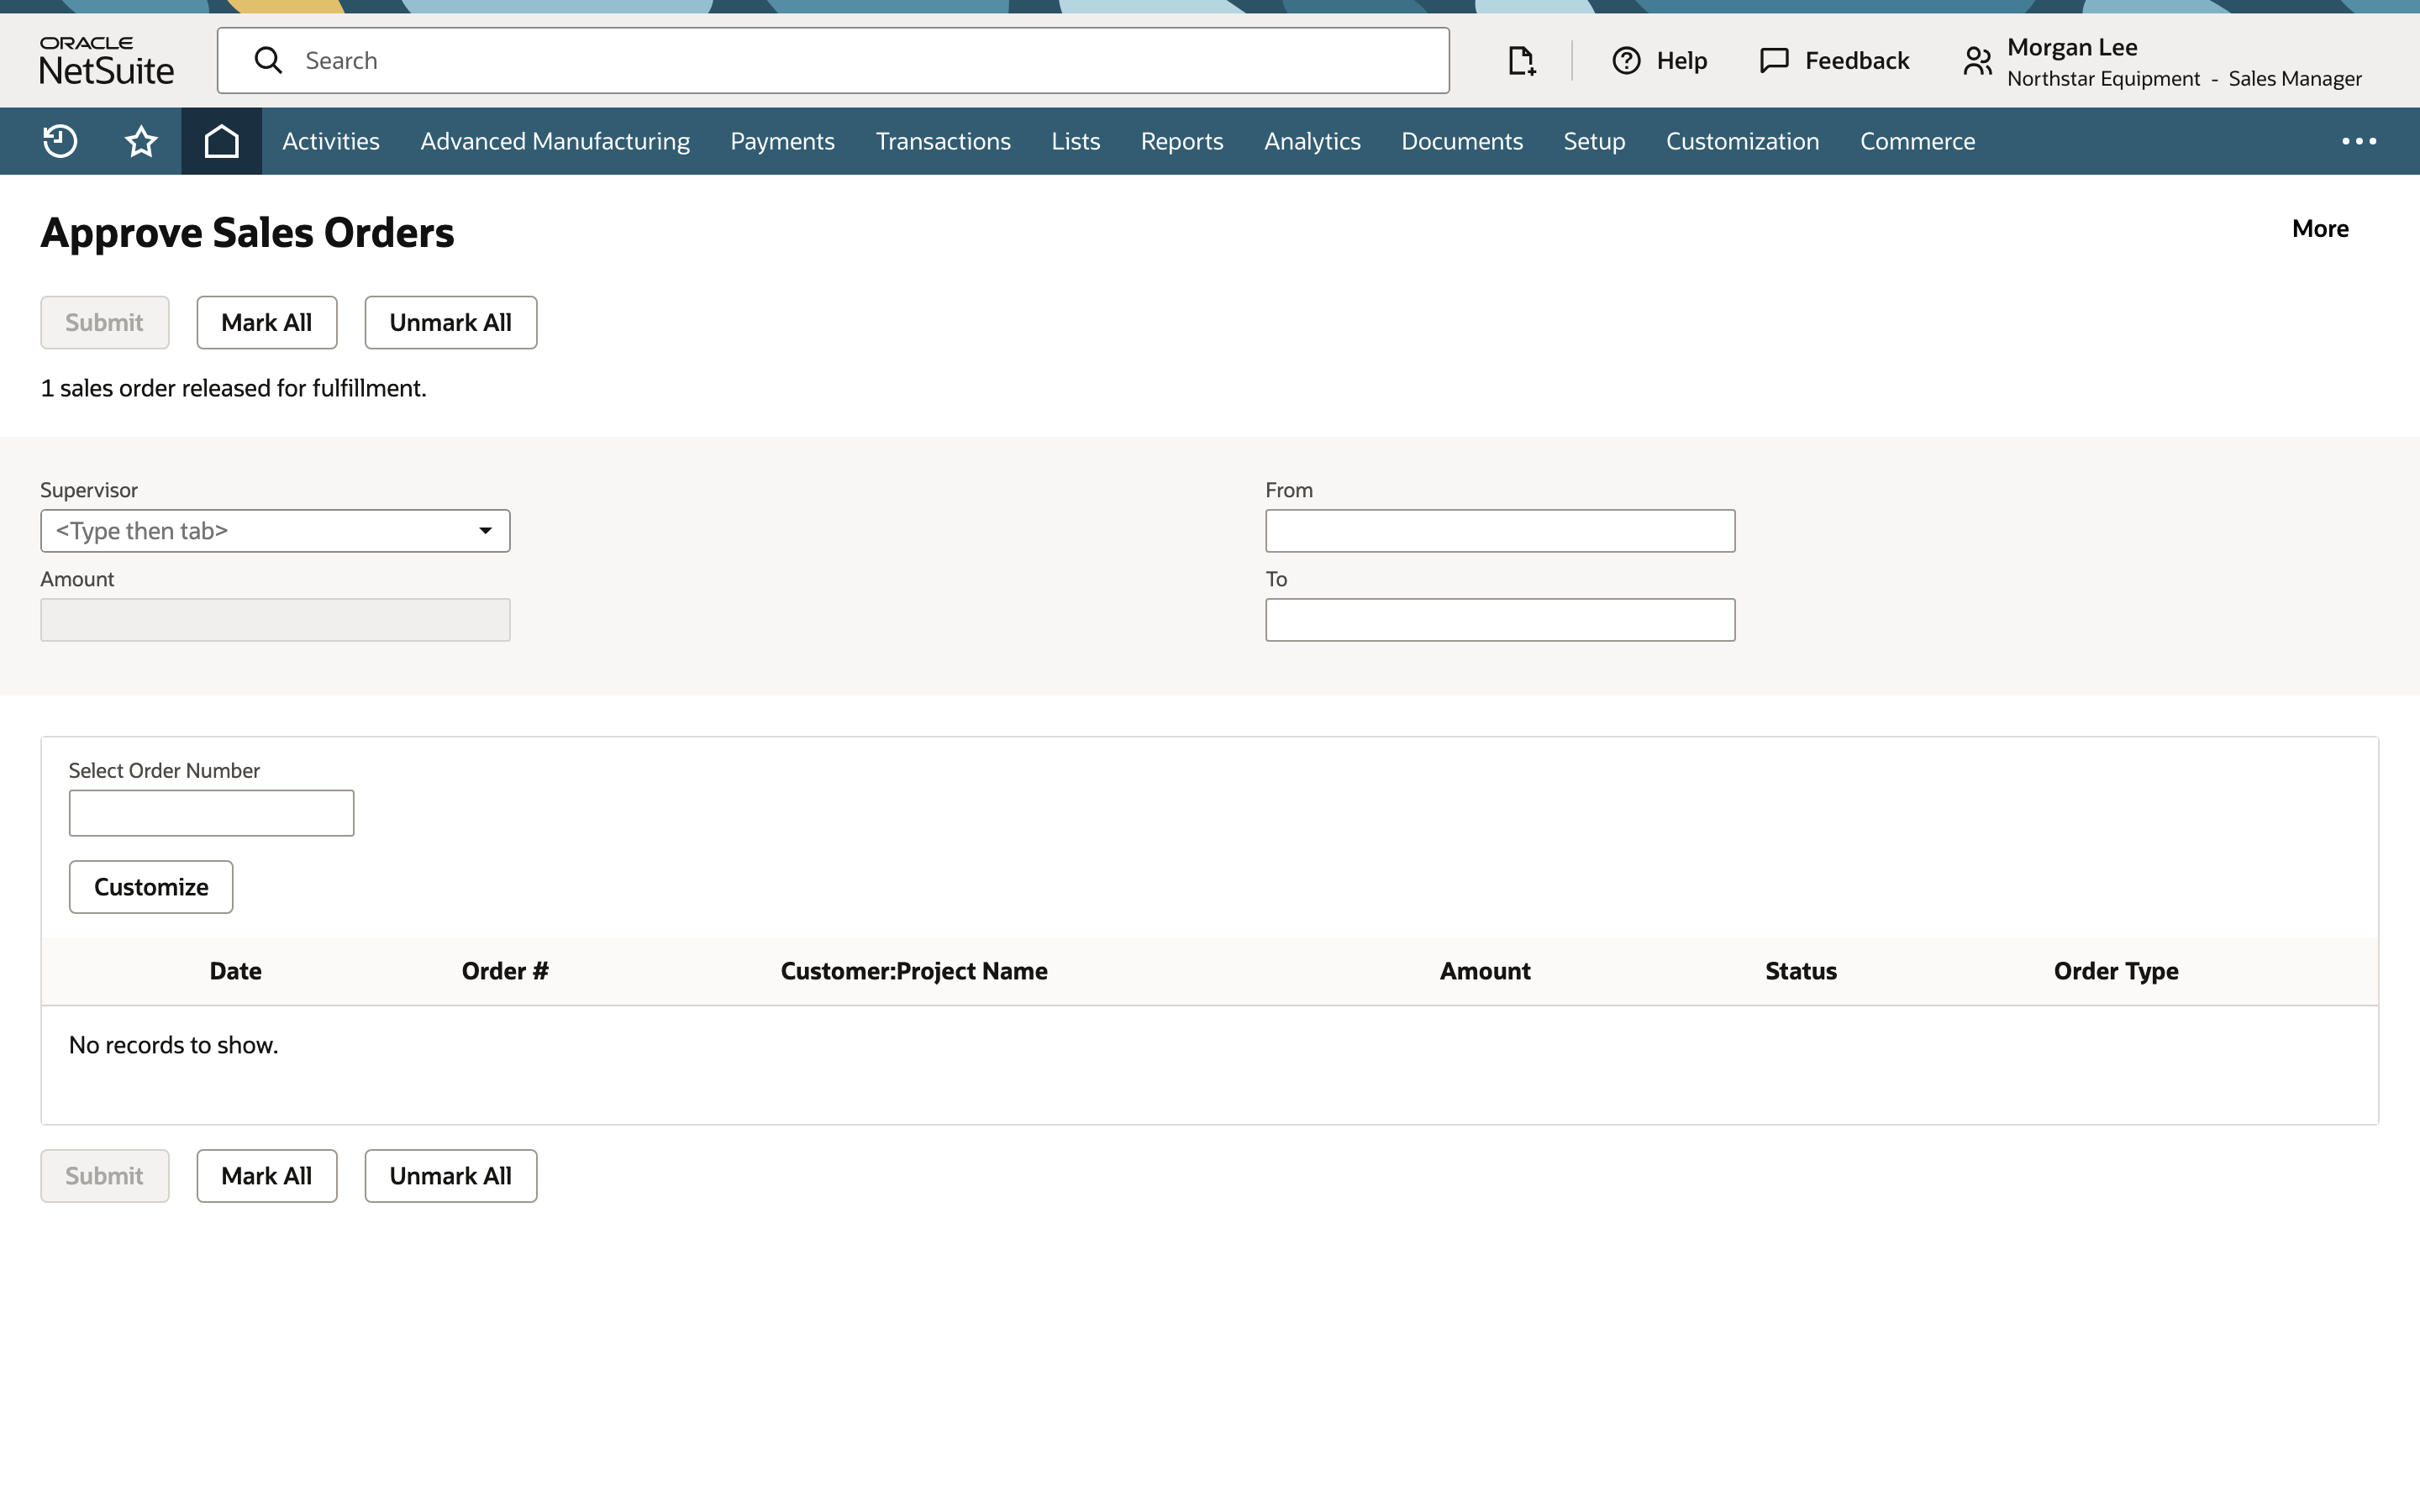Open the Payments menu

coord(782,141)
